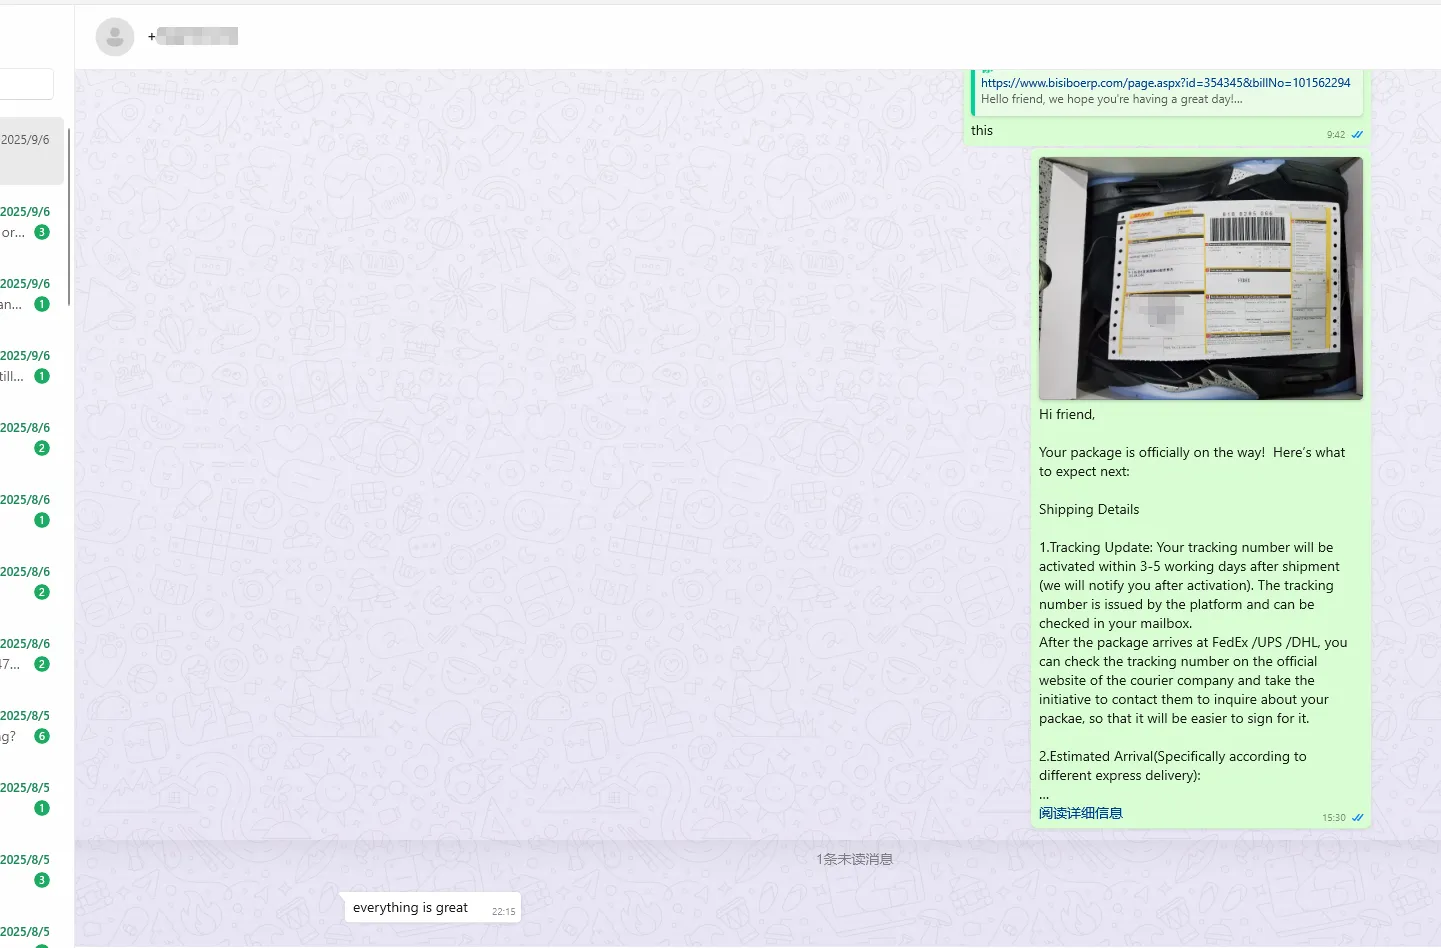The image size is (1441, 948).
Task: Click read receipt checkmarks beside 9:42
Action: pos(1357,135)
